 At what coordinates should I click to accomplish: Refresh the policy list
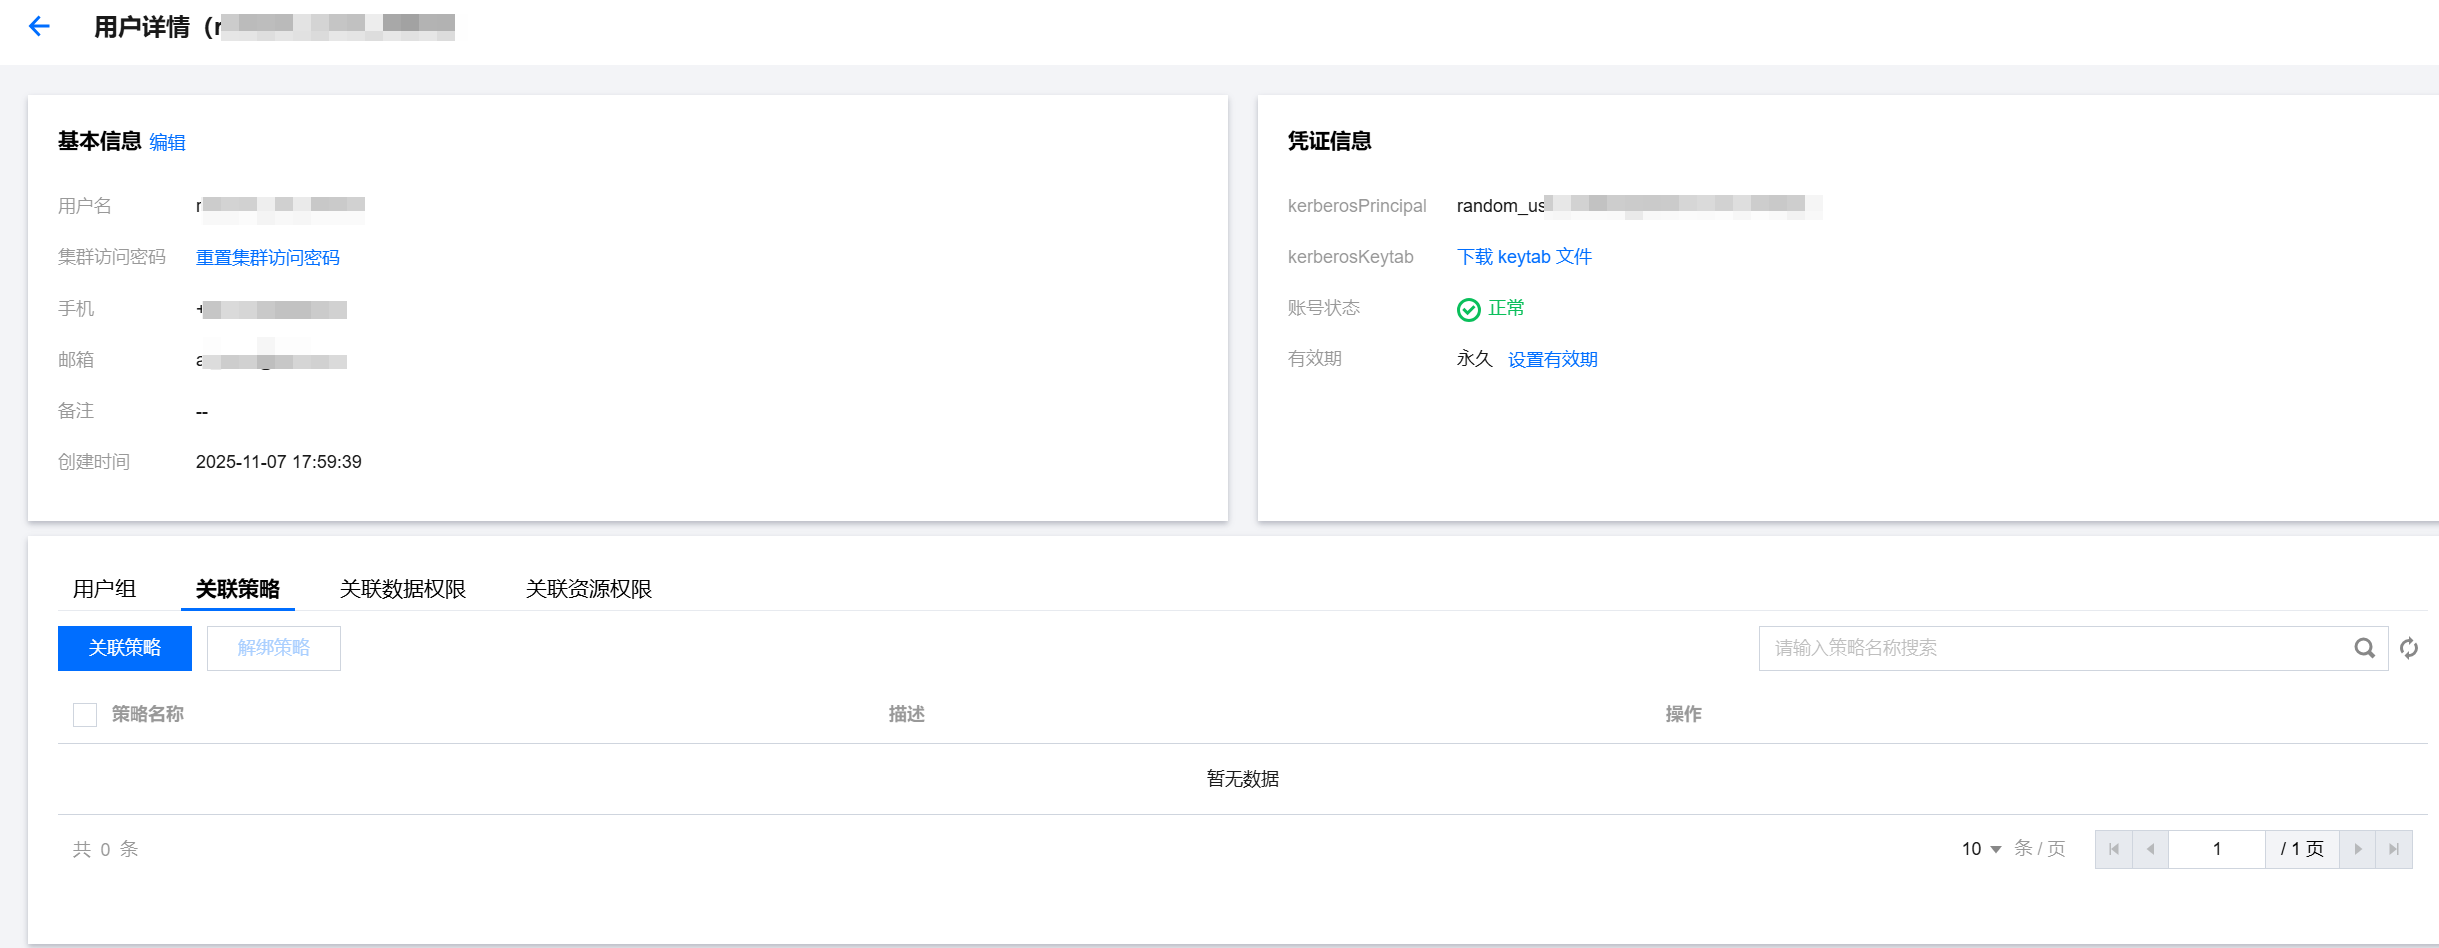tap(2409, 648)
